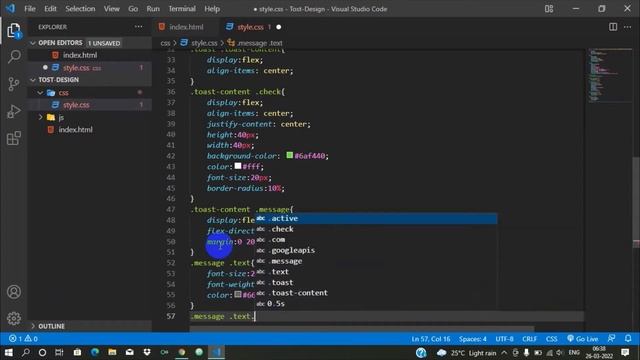
Task: Launch Microsoft Edge from the taskbar
Action: 95,352
